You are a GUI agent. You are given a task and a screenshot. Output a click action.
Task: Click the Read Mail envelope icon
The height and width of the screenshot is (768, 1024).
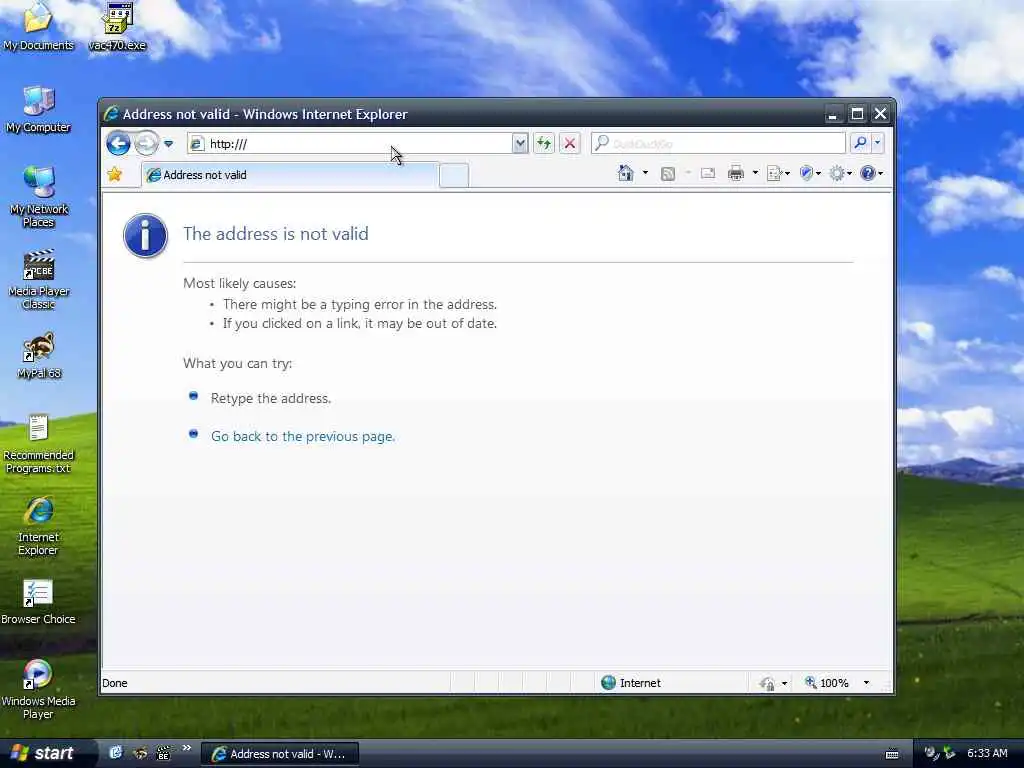pyautogui.click(x=708, y=173)
